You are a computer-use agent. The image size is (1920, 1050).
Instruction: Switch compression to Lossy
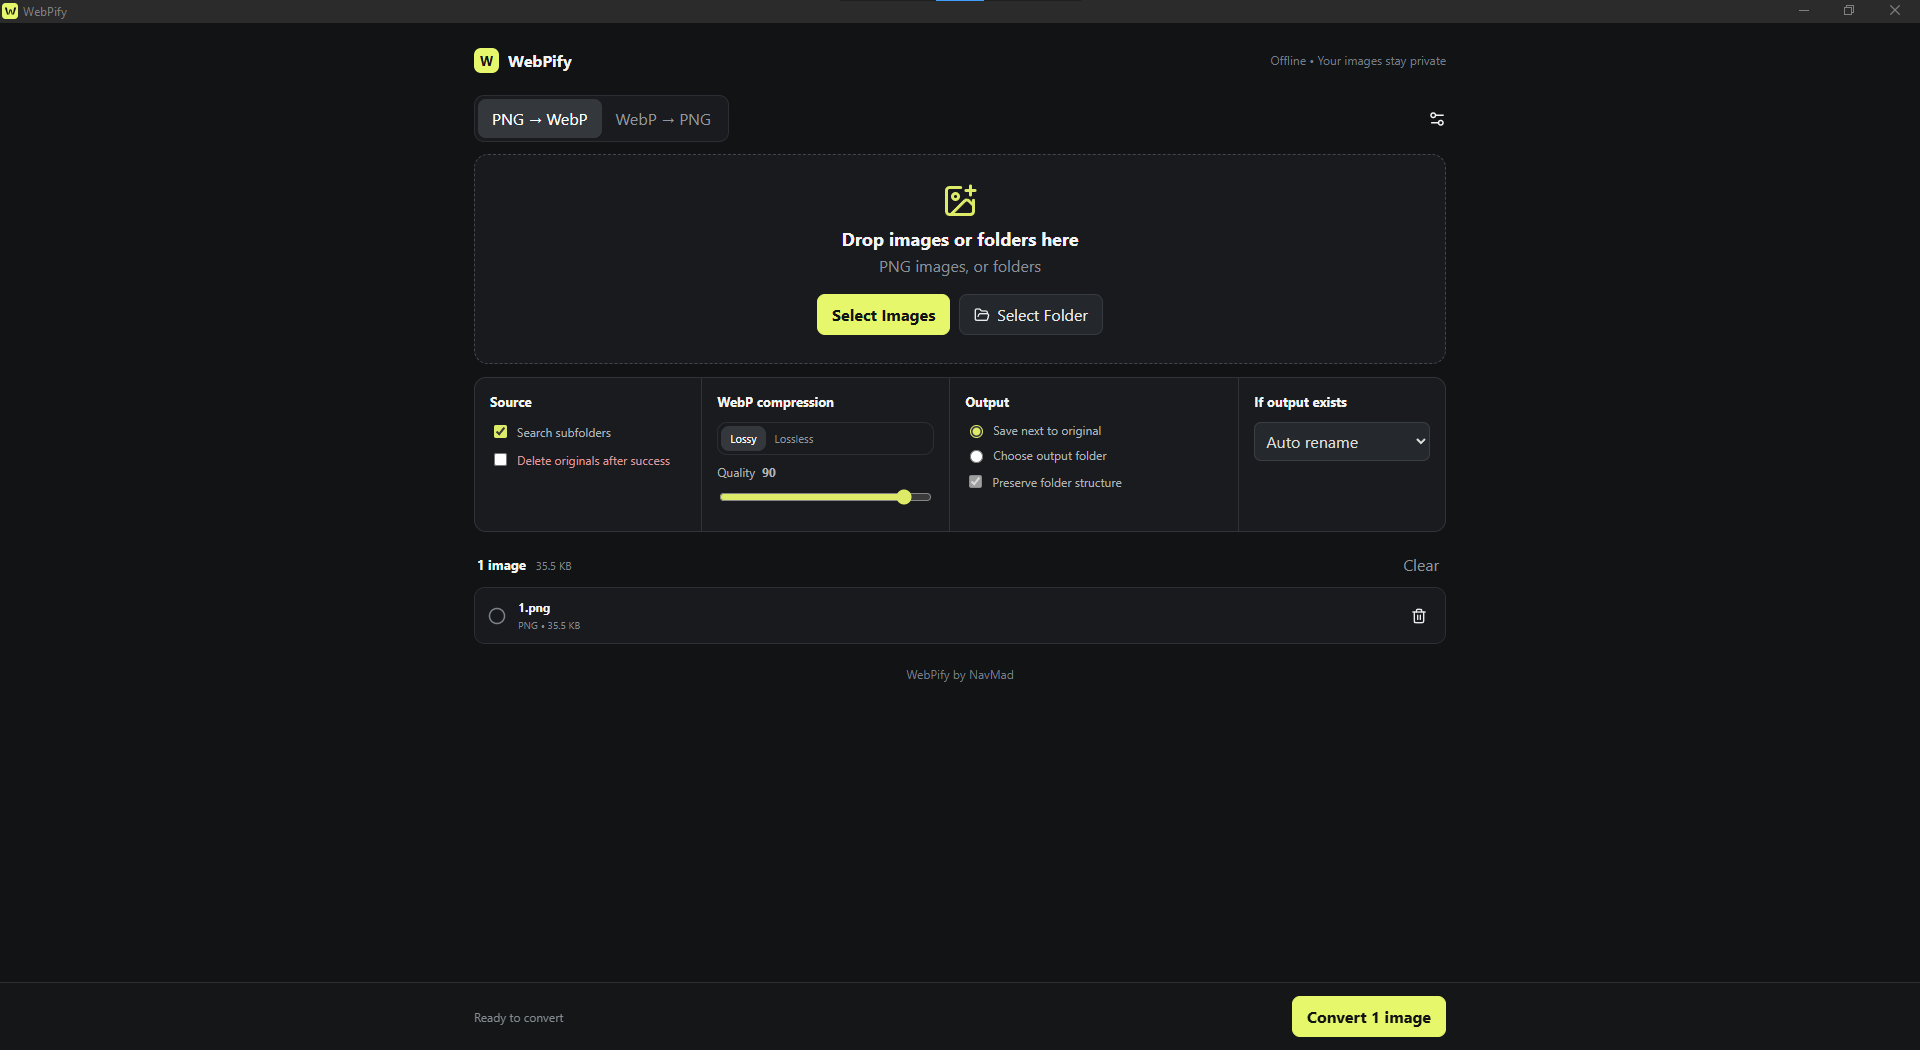(x=743, y=439)
